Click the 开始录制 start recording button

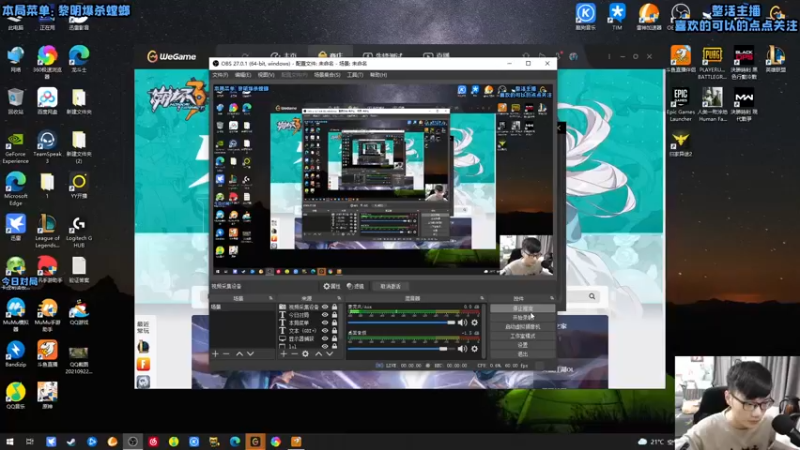[522, 317]
